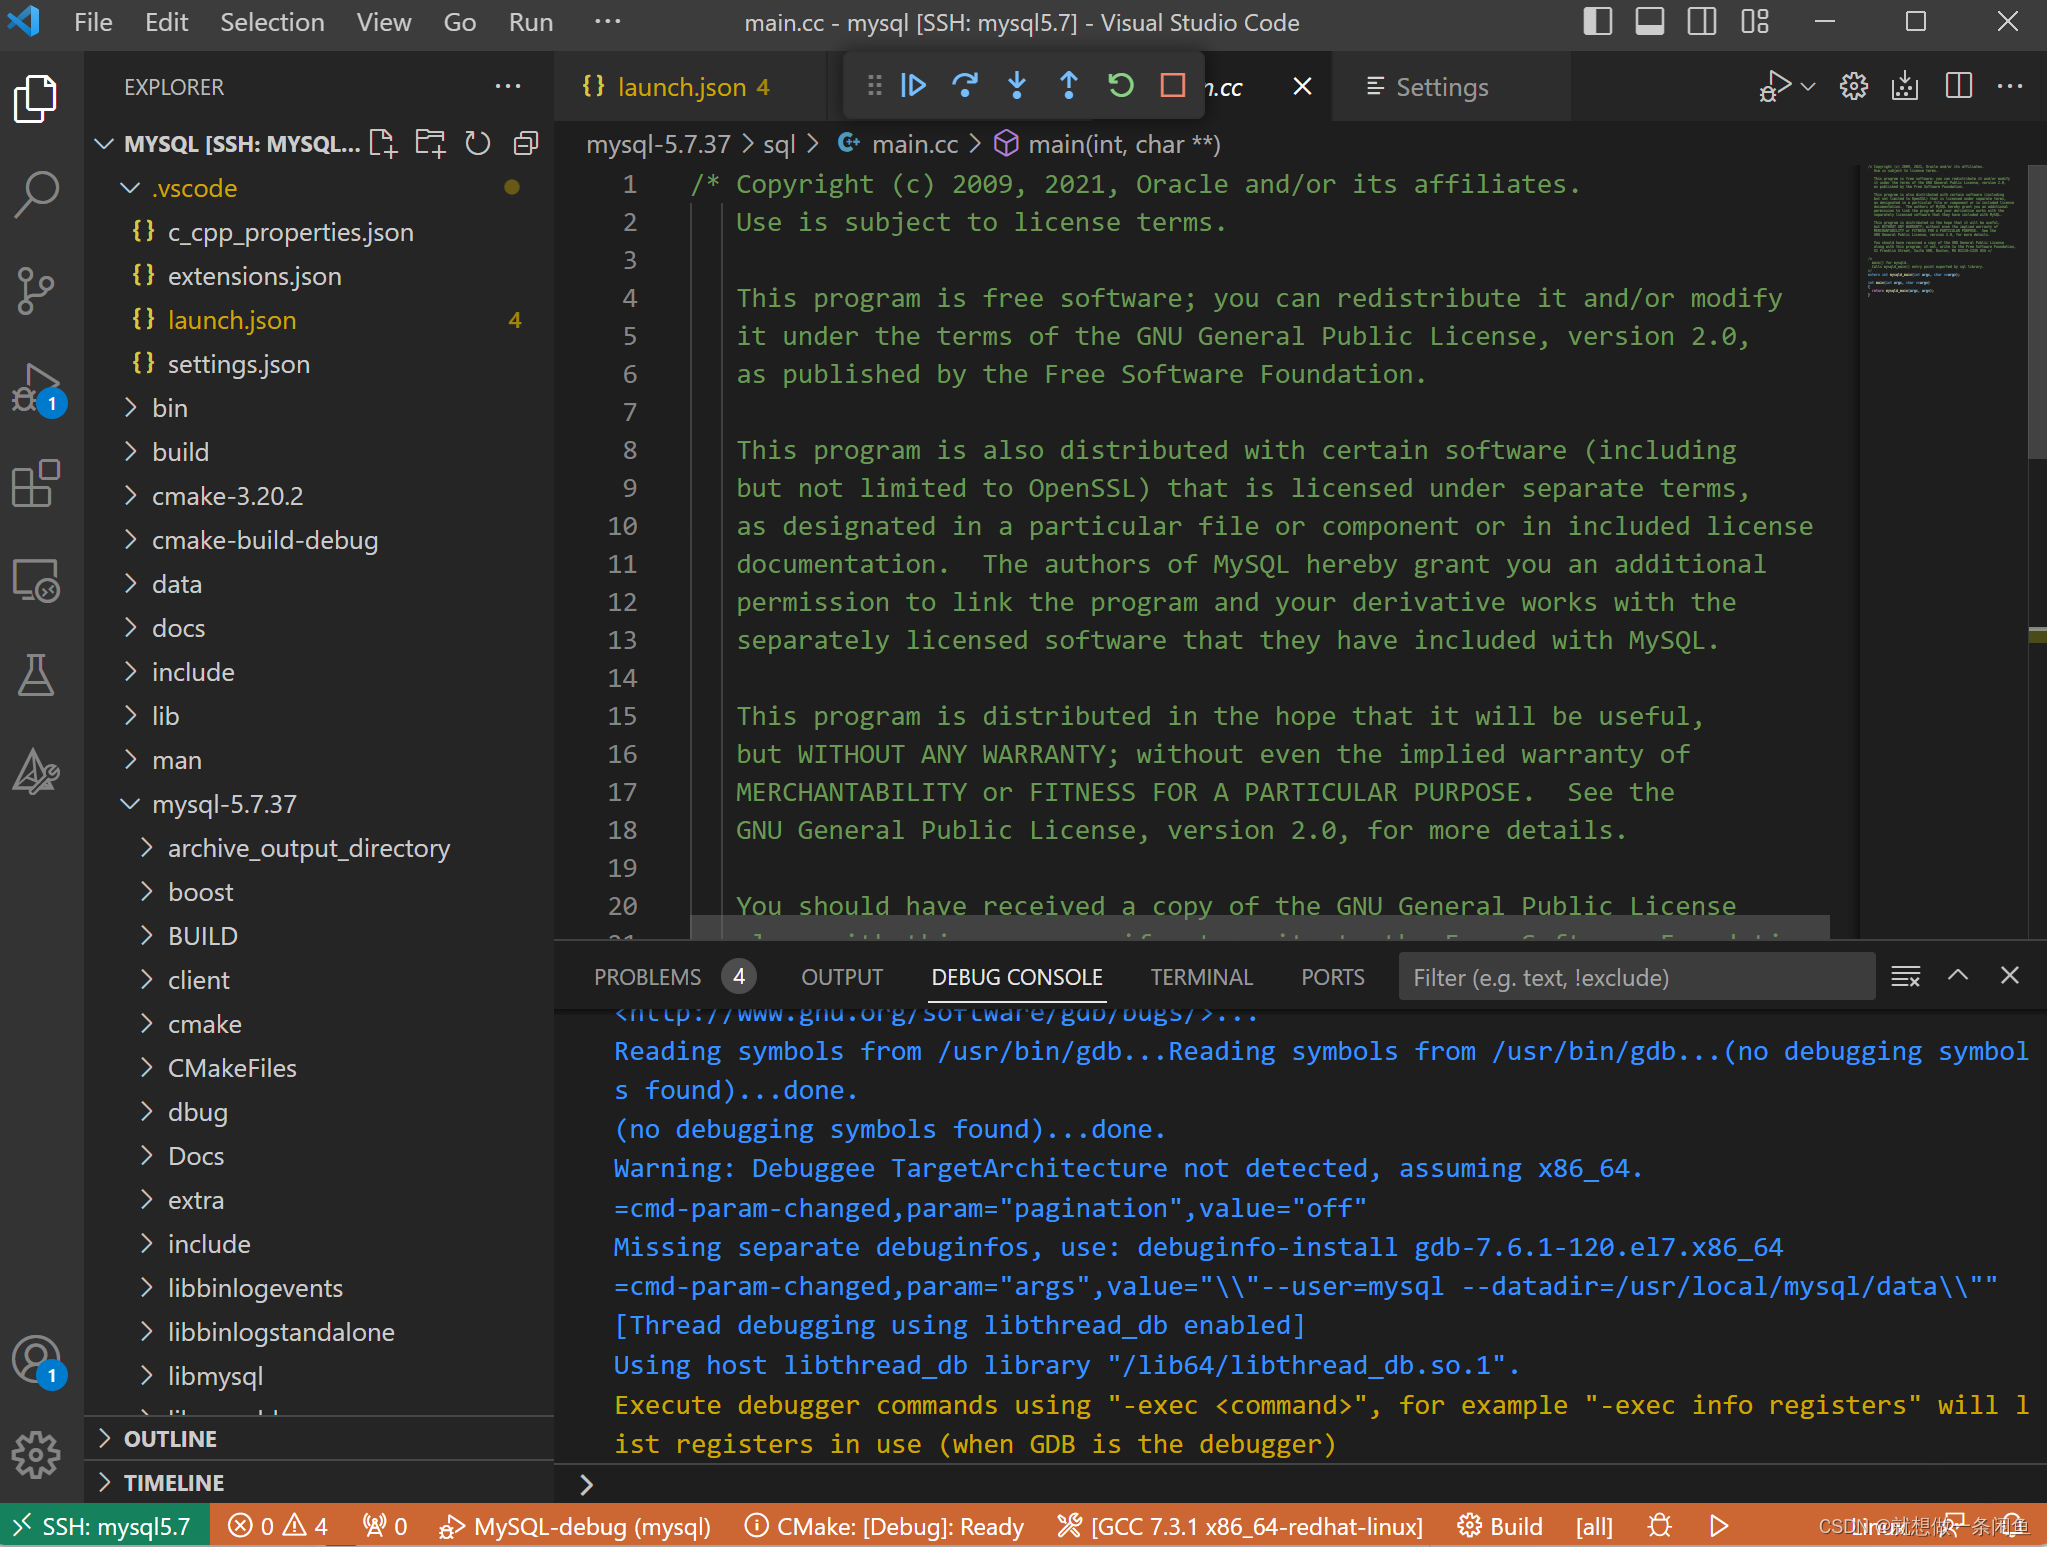
Task: Create a new file in Explorer
Action: pyautogui.click(x=383, y=144)
